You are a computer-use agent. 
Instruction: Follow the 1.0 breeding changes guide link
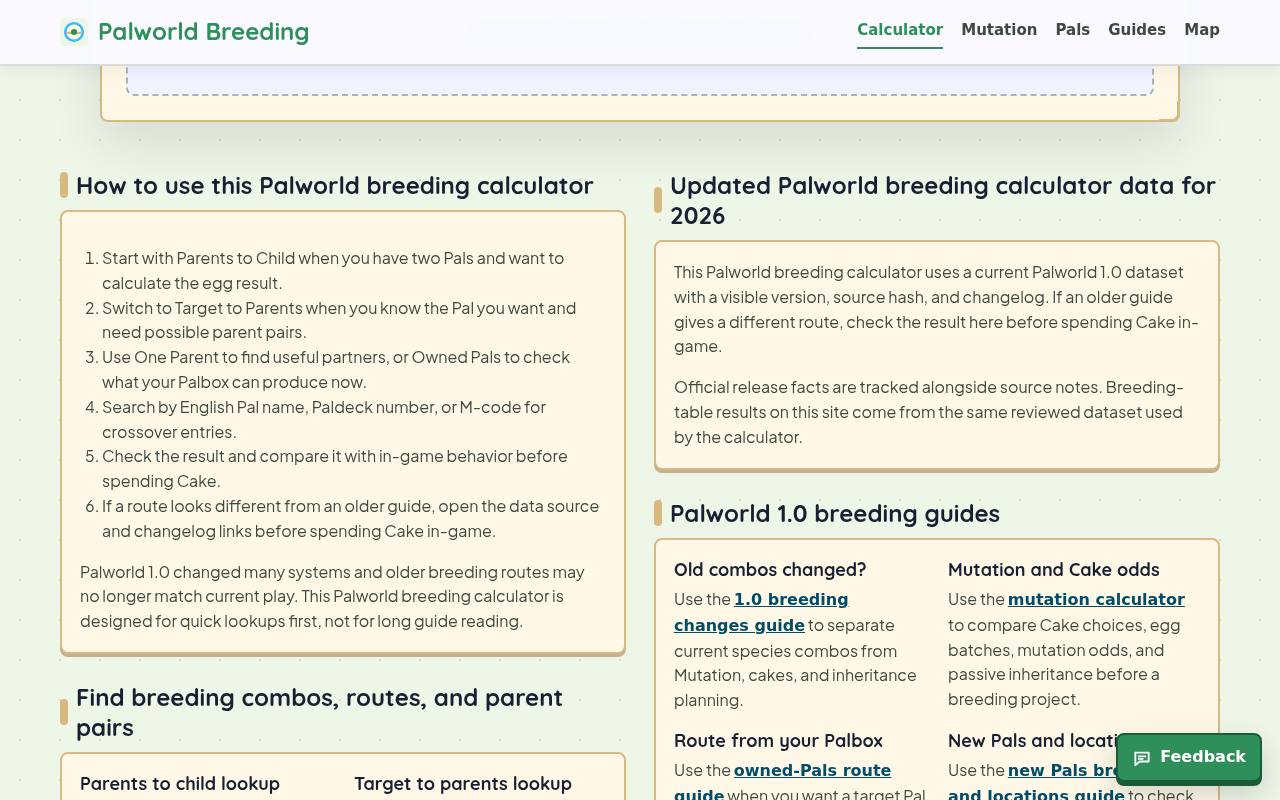[x=761, y=612]
